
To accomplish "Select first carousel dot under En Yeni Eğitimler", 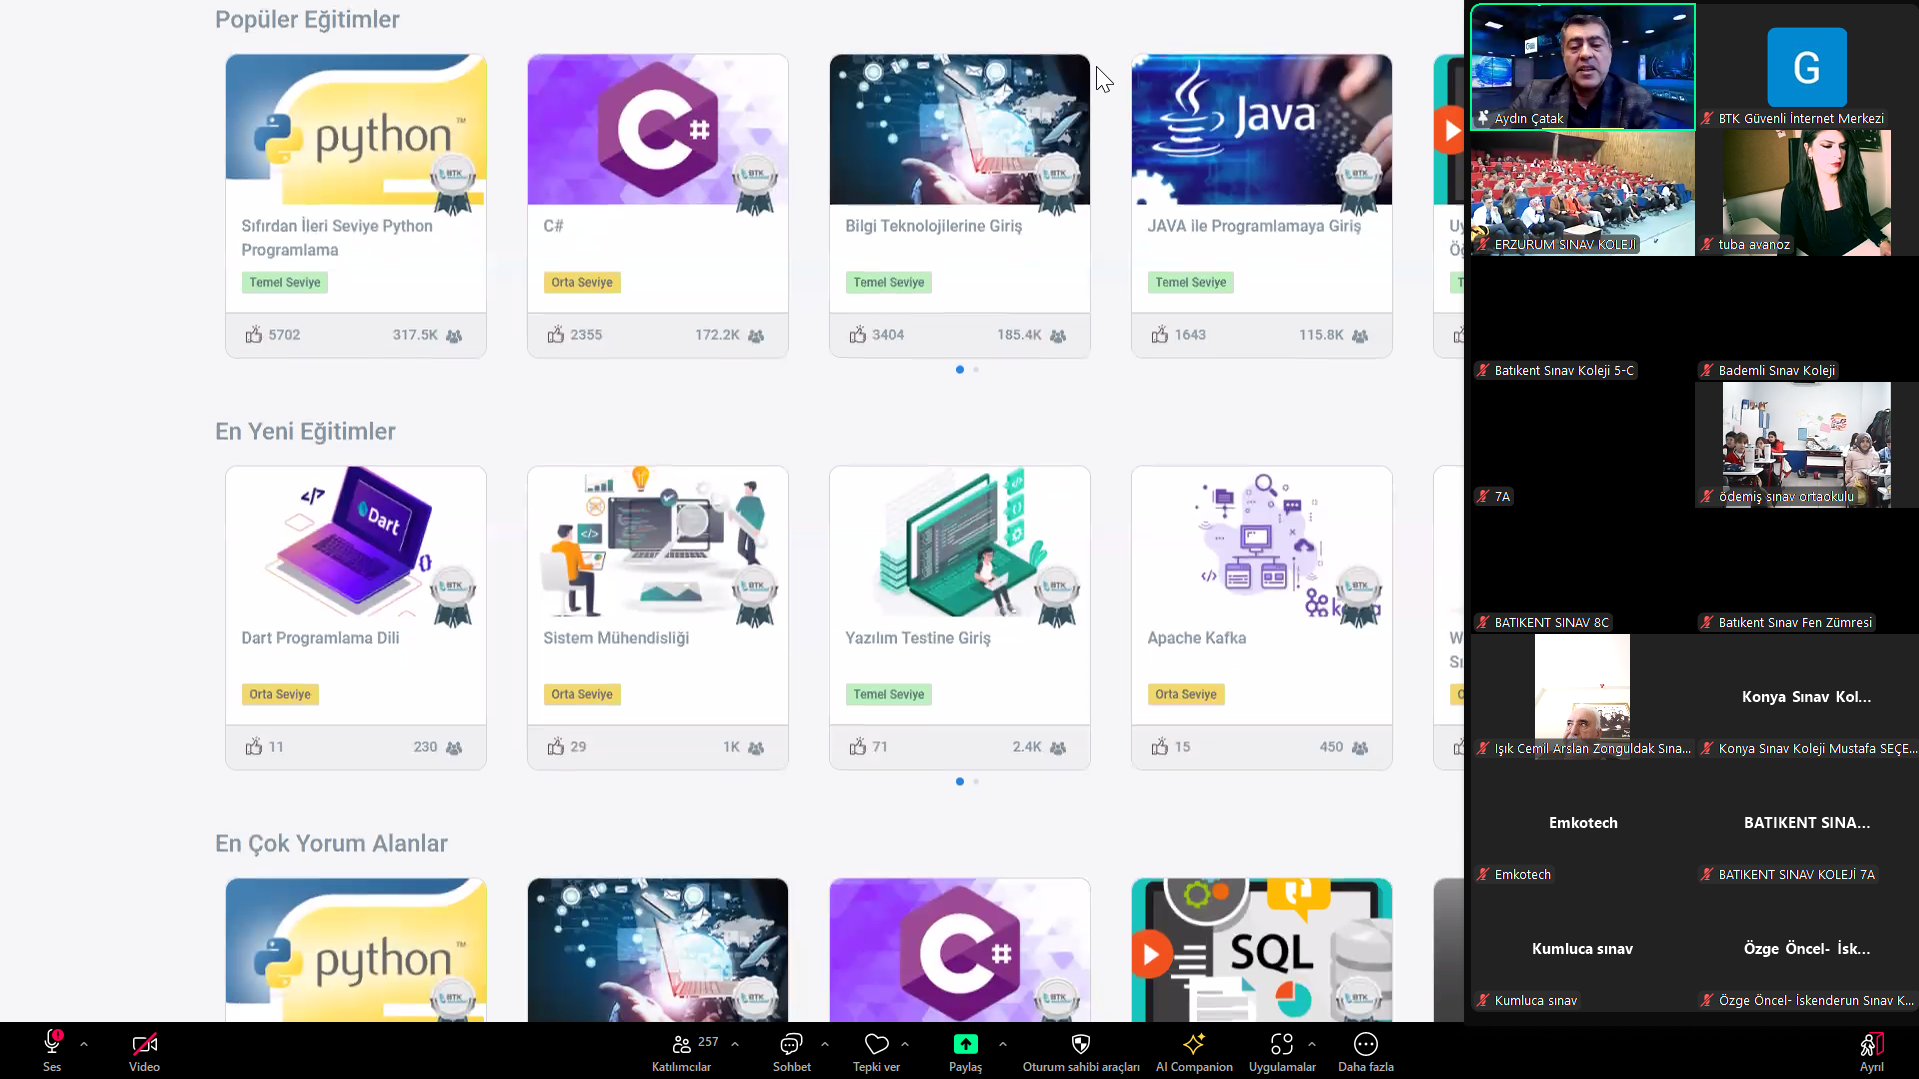I will pos(960,782).
